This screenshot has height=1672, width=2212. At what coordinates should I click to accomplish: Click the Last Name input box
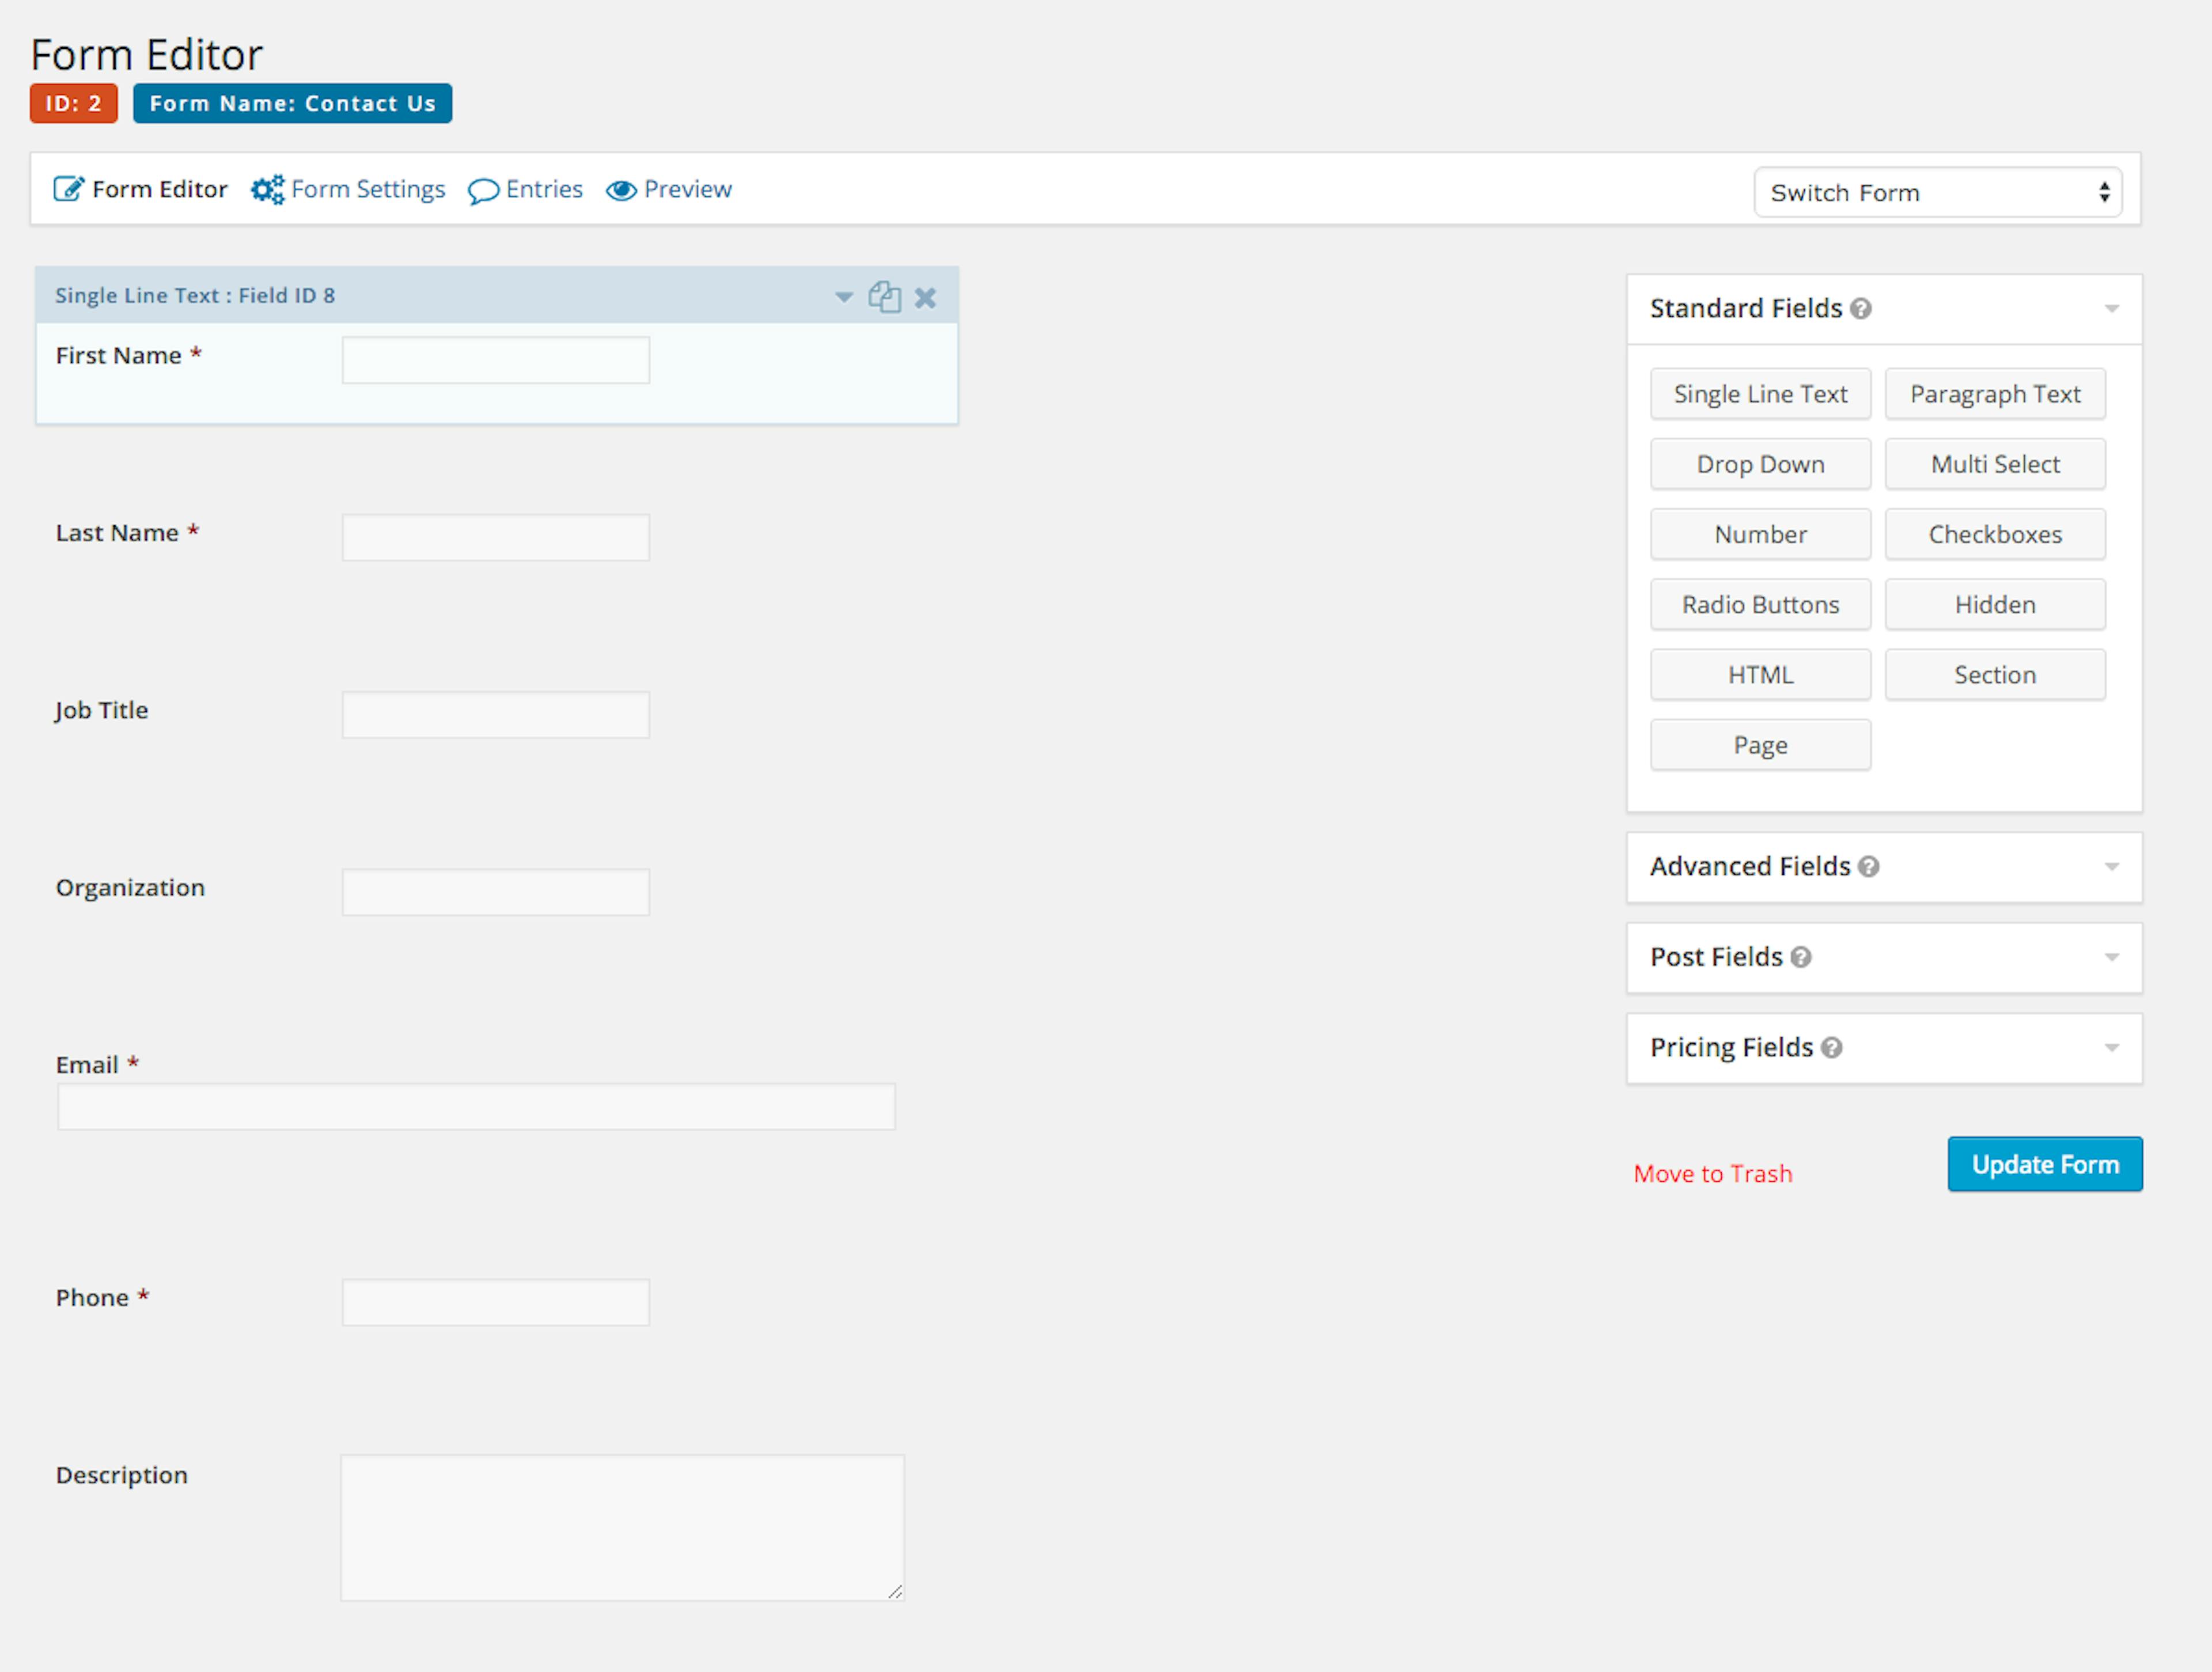click(496, 537)
